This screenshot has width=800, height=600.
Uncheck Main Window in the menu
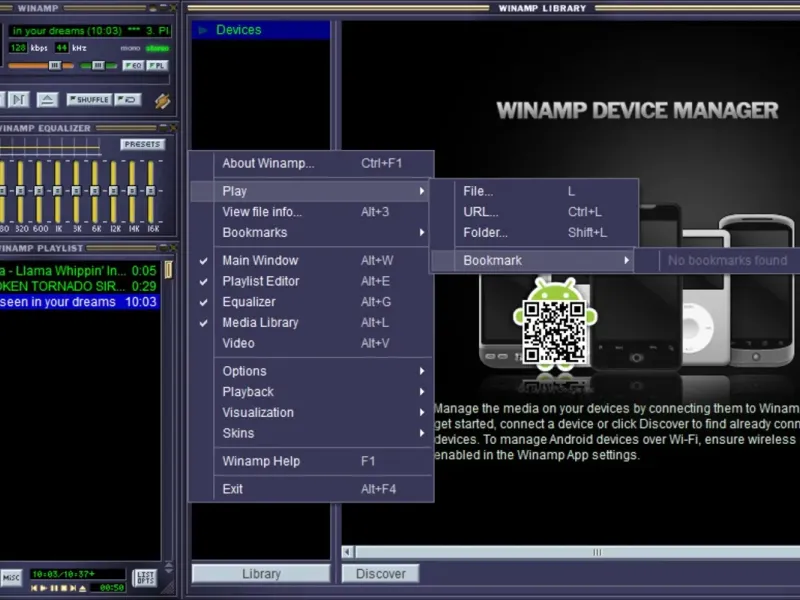pyautogui.click(x=312, y=261)
